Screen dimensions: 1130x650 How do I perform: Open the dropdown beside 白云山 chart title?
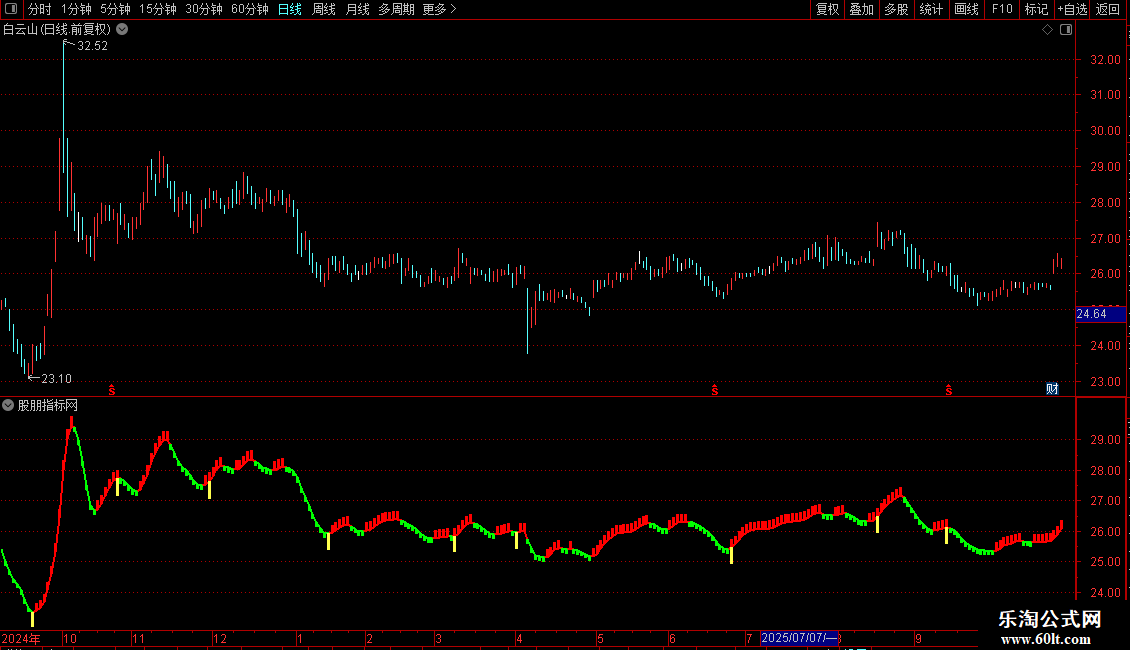(123, 29)
